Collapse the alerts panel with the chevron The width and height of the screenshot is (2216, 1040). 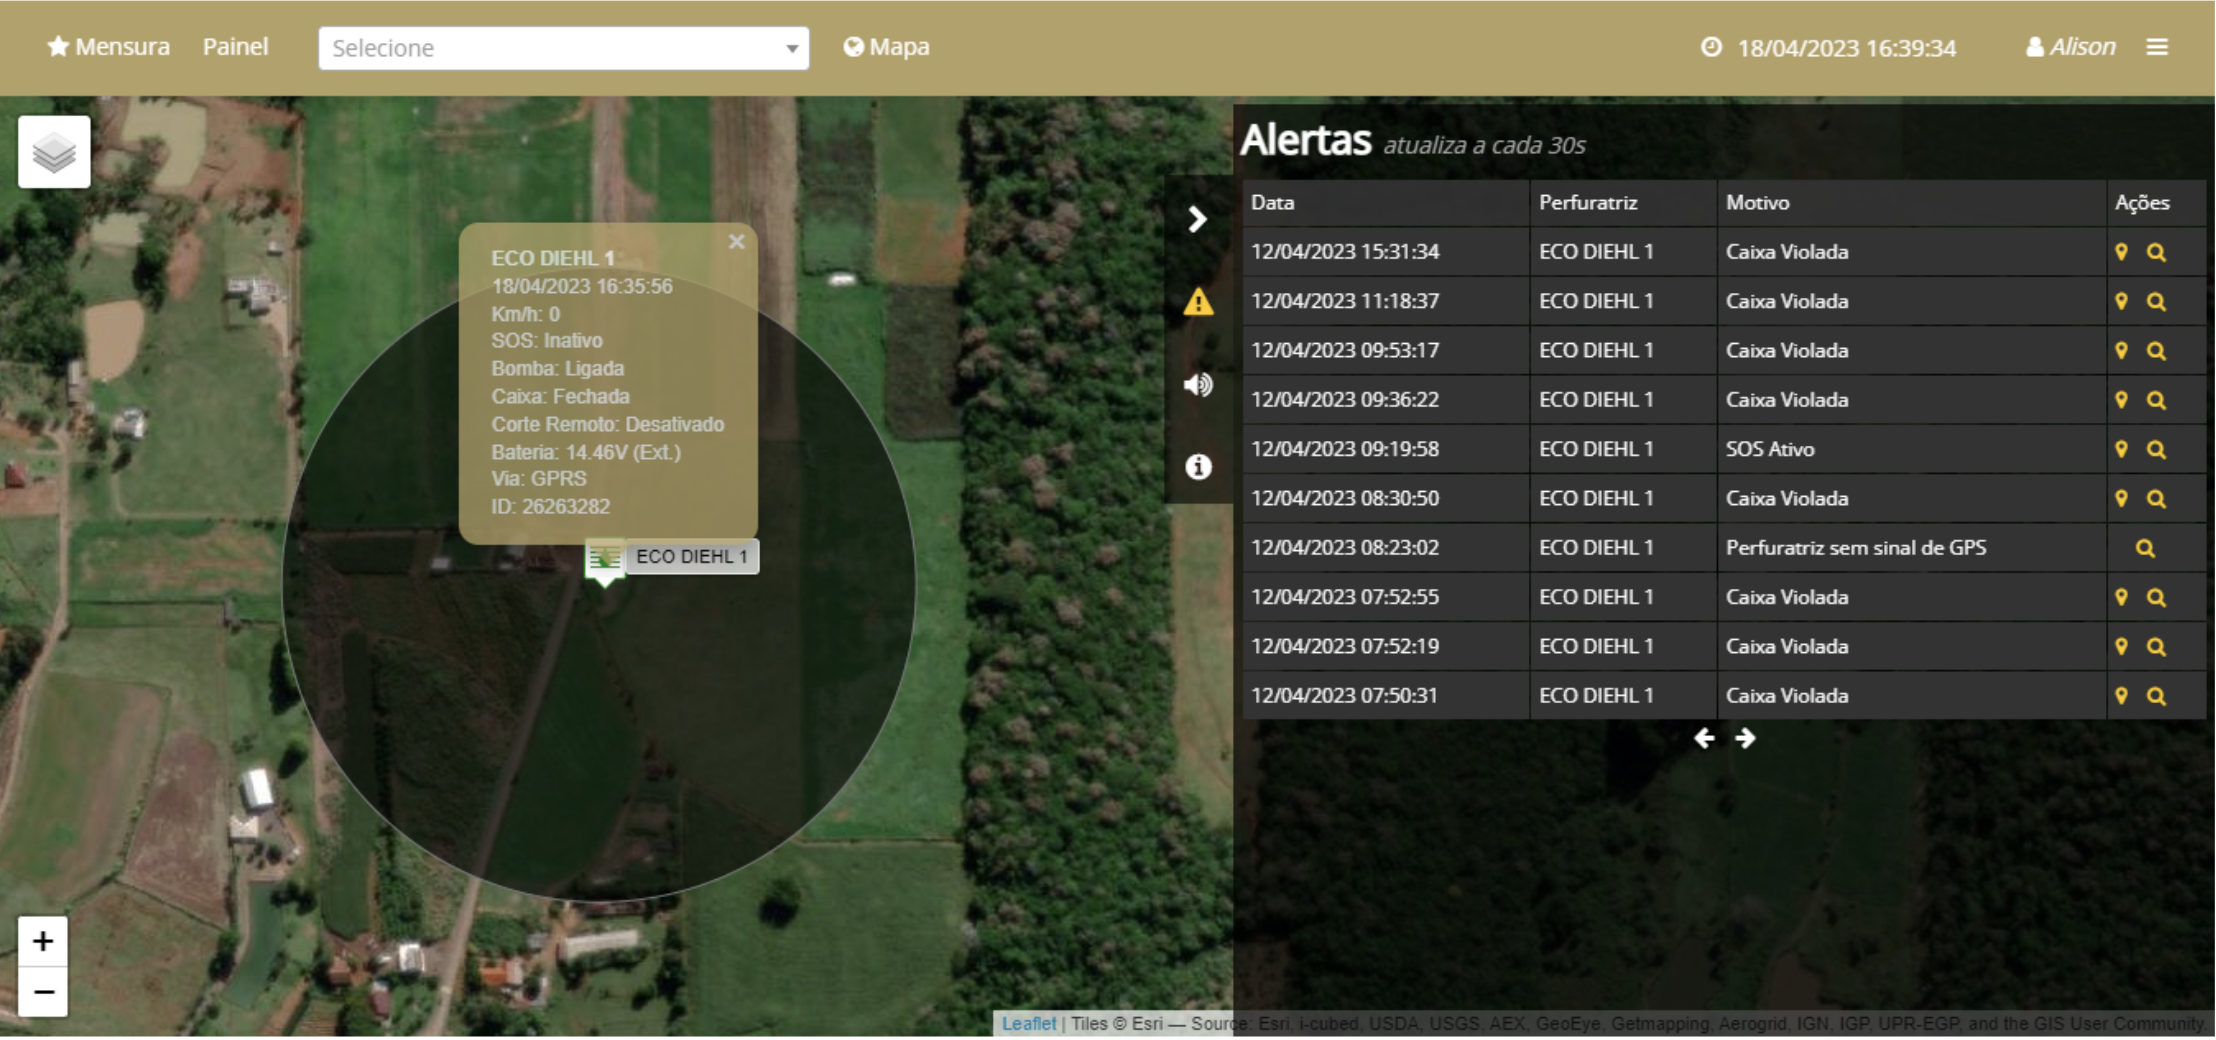tap(1197, 219)
